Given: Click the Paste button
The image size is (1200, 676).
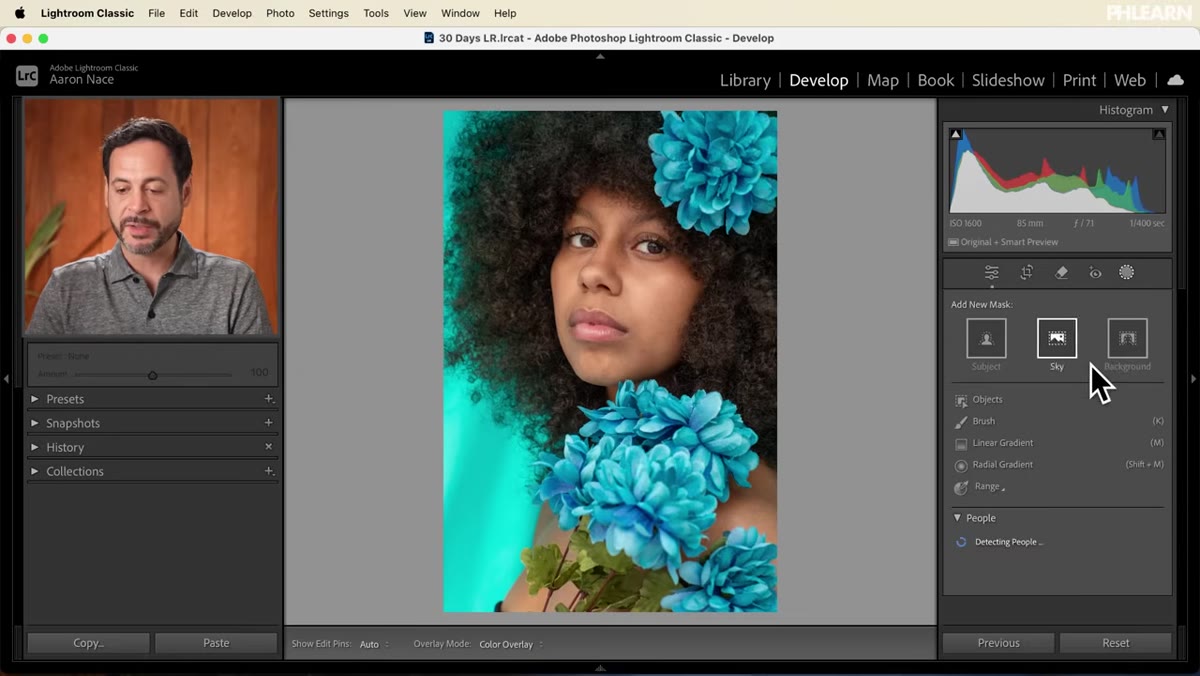Looking at the screenshot, I should click(216, 643).
